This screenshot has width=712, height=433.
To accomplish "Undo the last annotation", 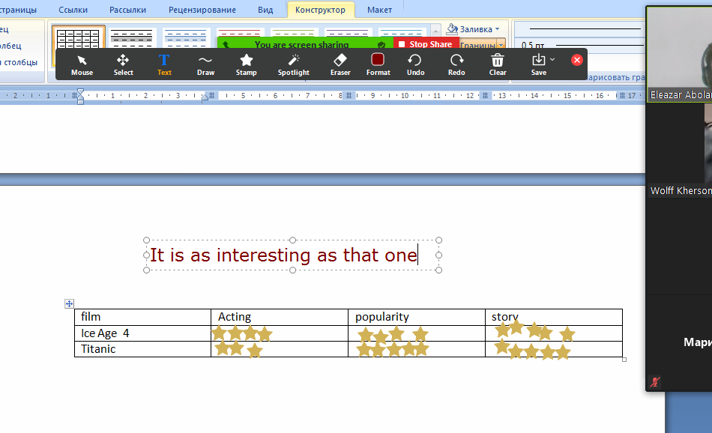I will [415, 64].
